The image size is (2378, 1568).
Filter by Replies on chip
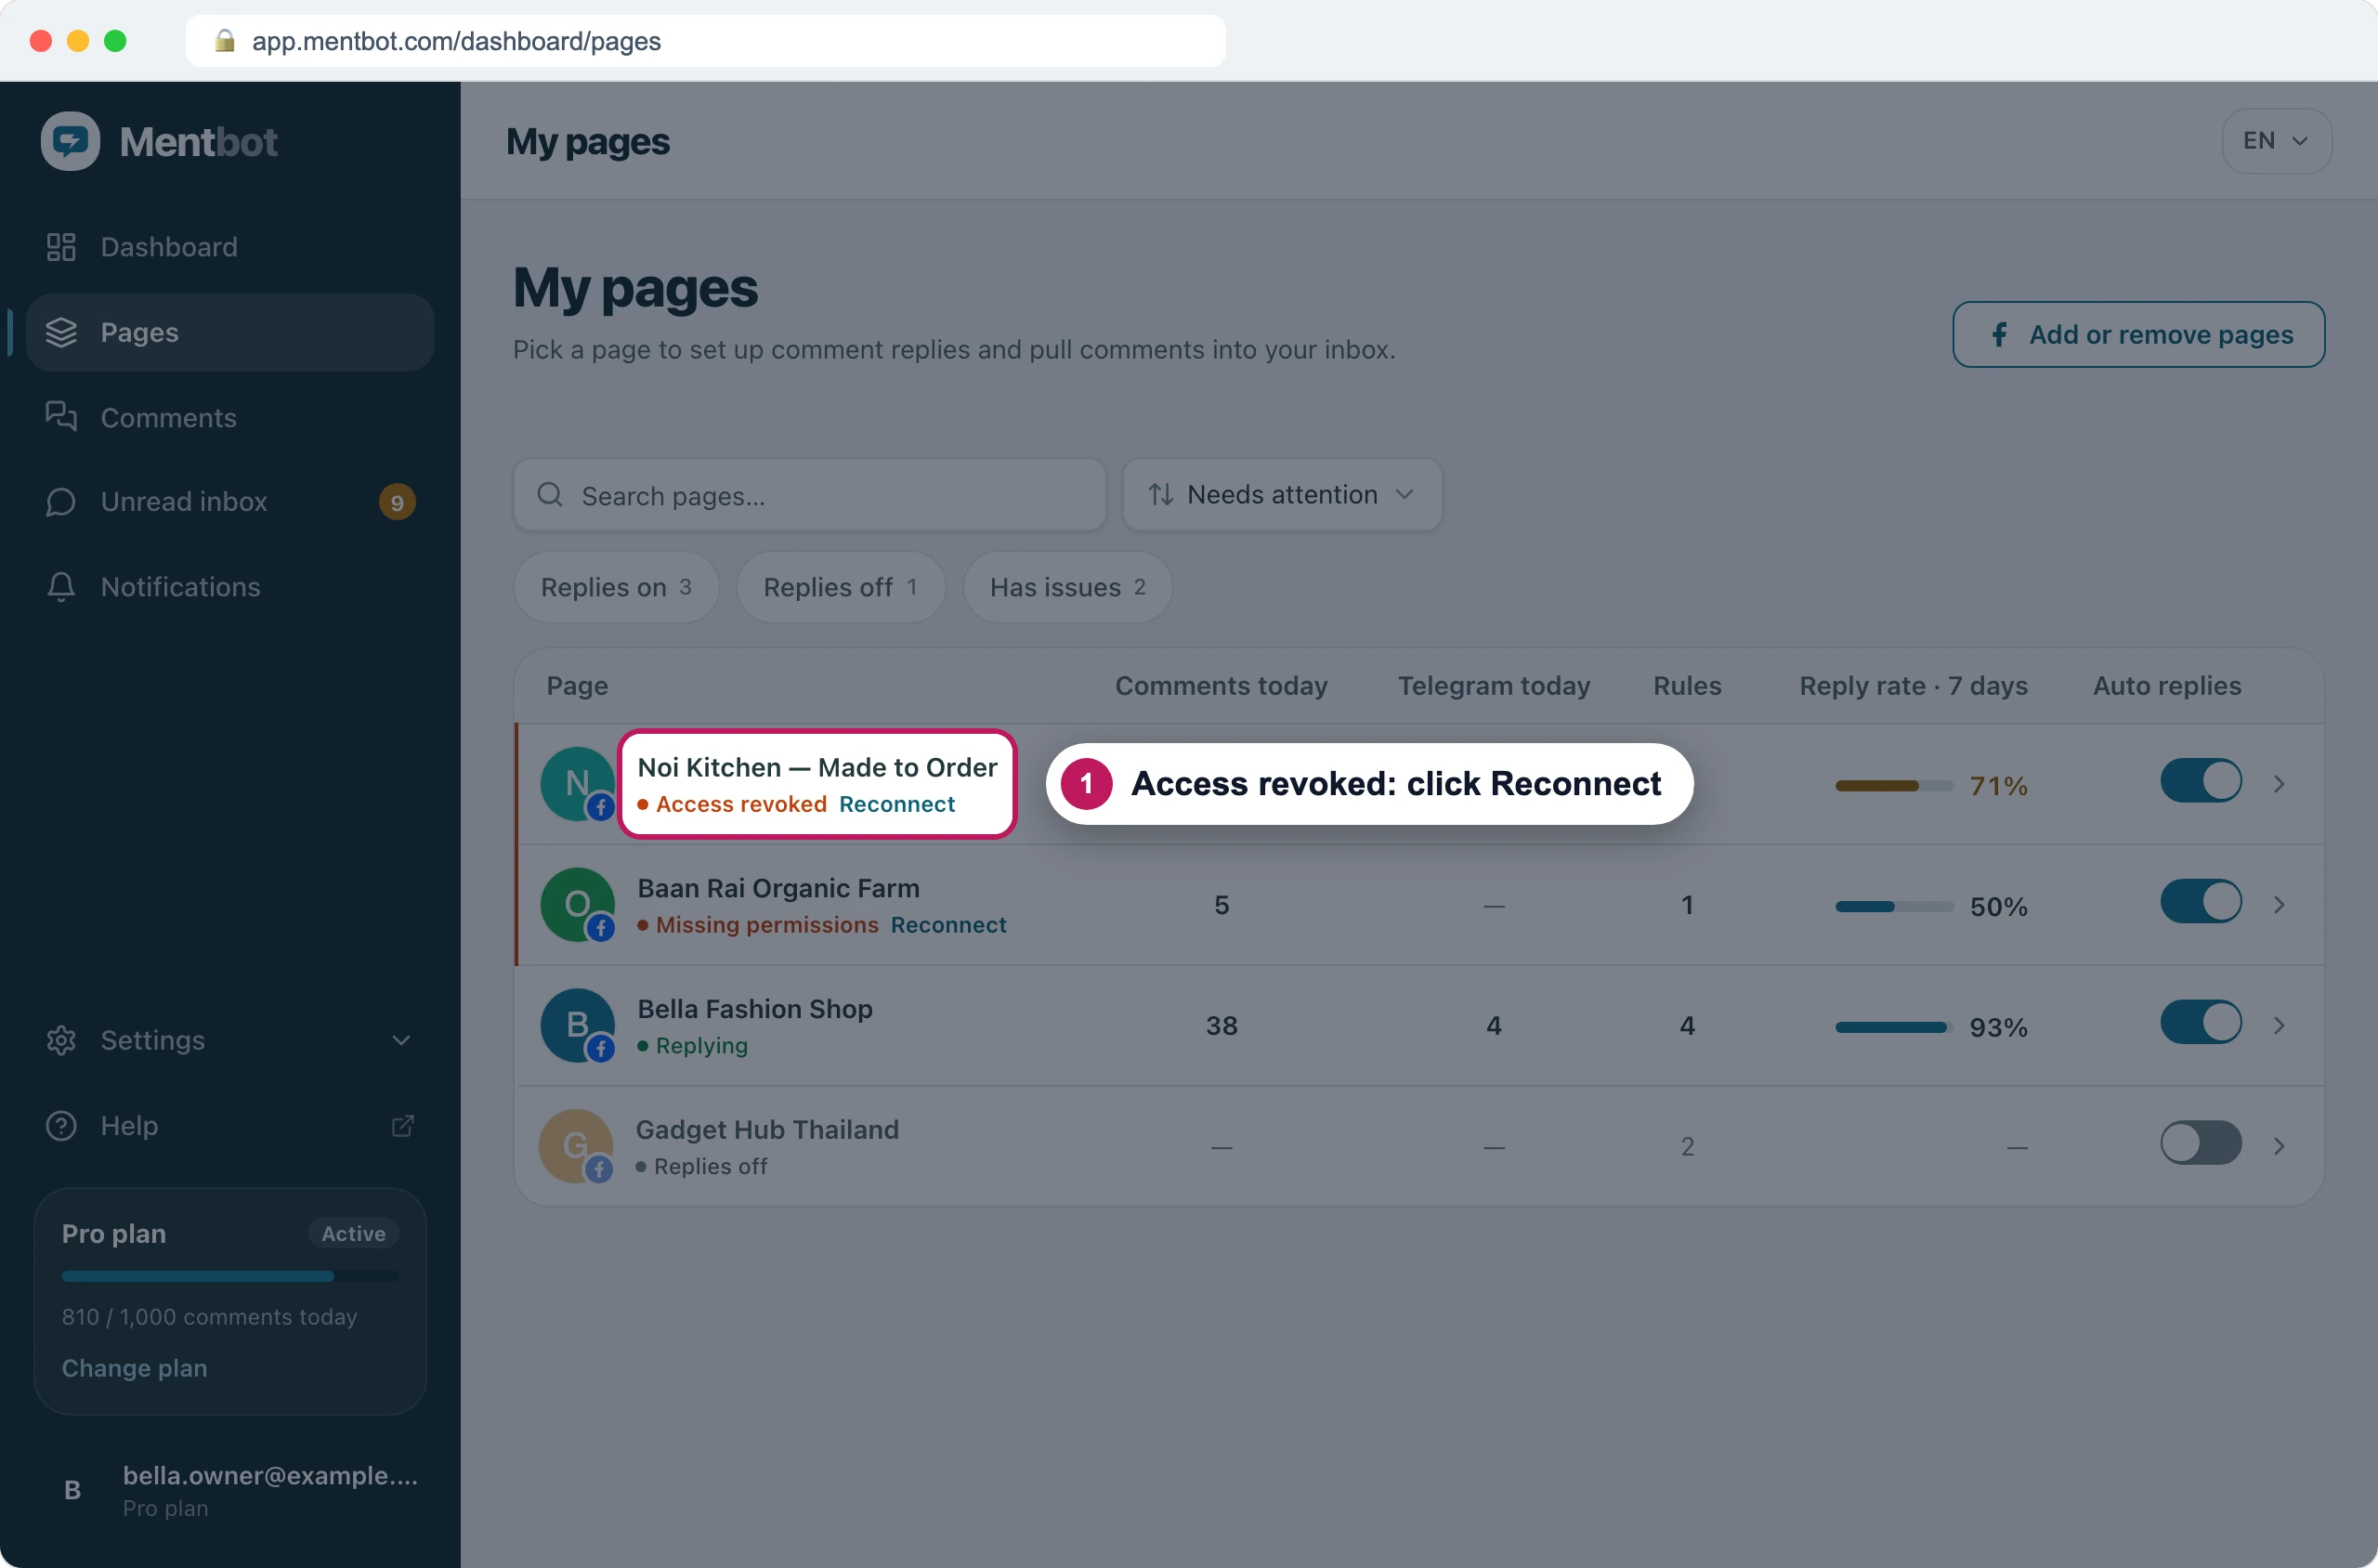(x=616, y=587)
